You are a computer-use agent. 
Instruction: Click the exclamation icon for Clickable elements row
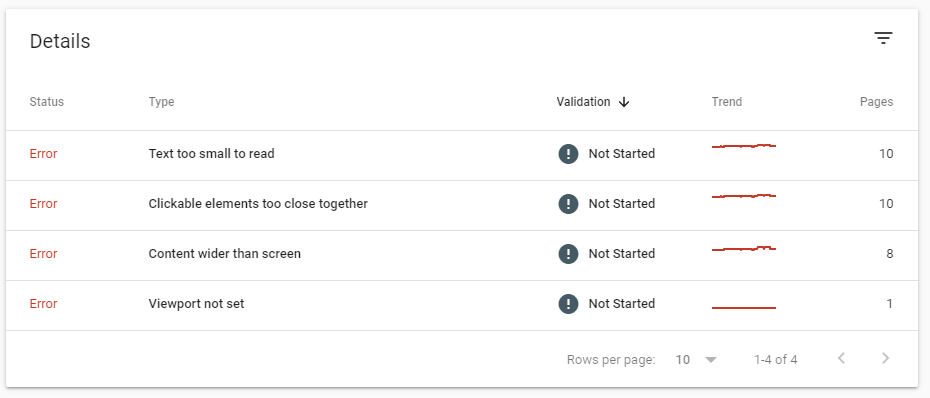[568, 203]
